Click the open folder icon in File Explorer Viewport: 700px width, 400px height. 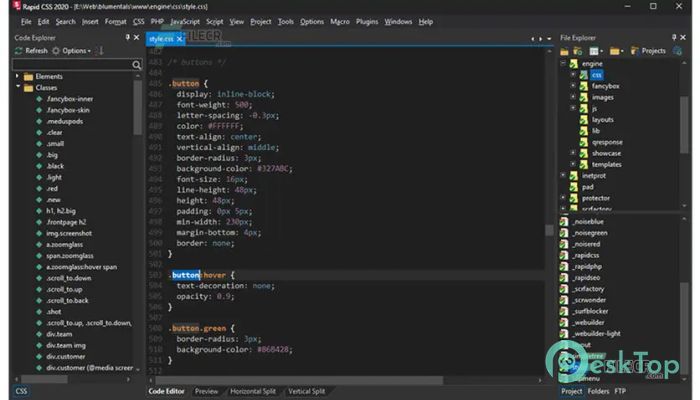click(564, 51)
